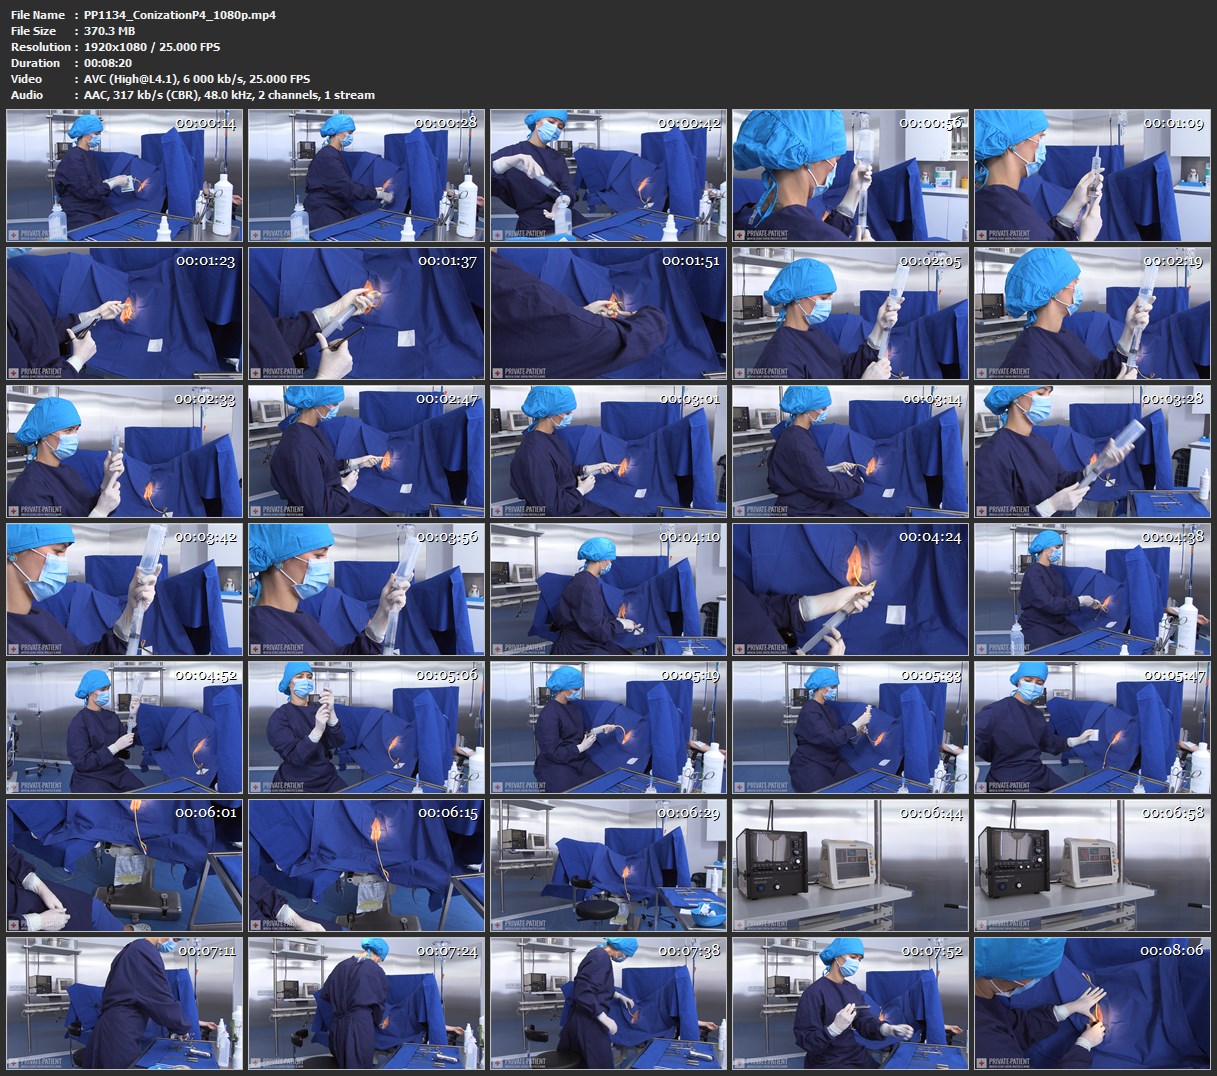The image size is (1217, 1076).
Task: Click the thumbnail at 00:06:15
Action: pyautogui.click(x=366, y=865)
